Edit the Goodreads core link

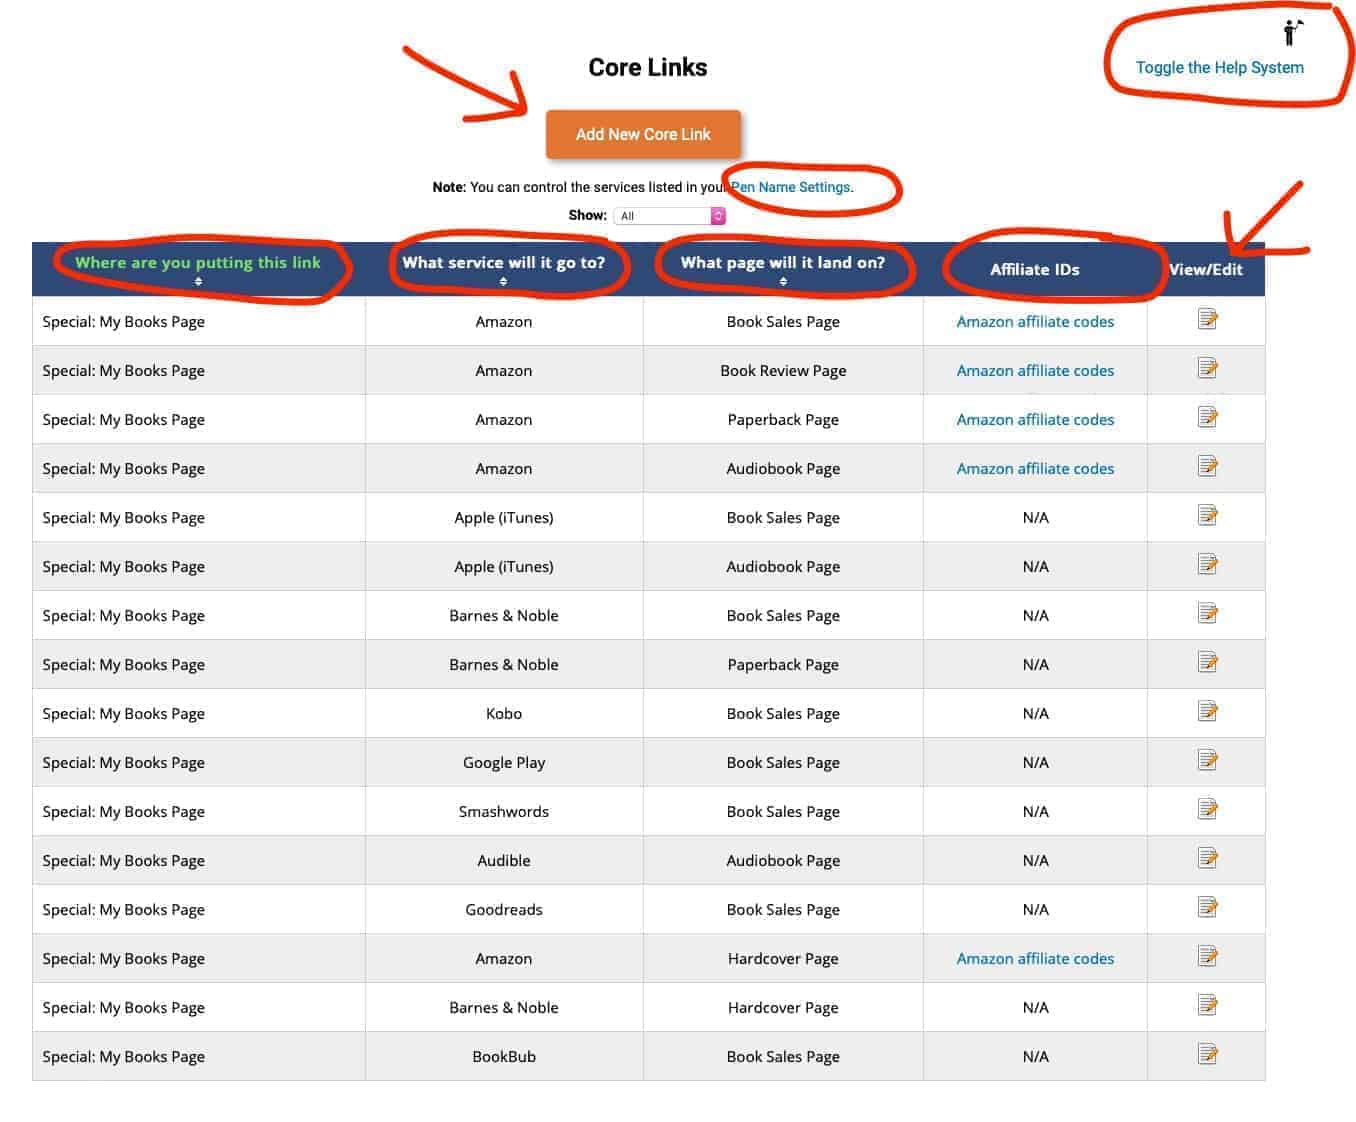[x=1207, y=907]
